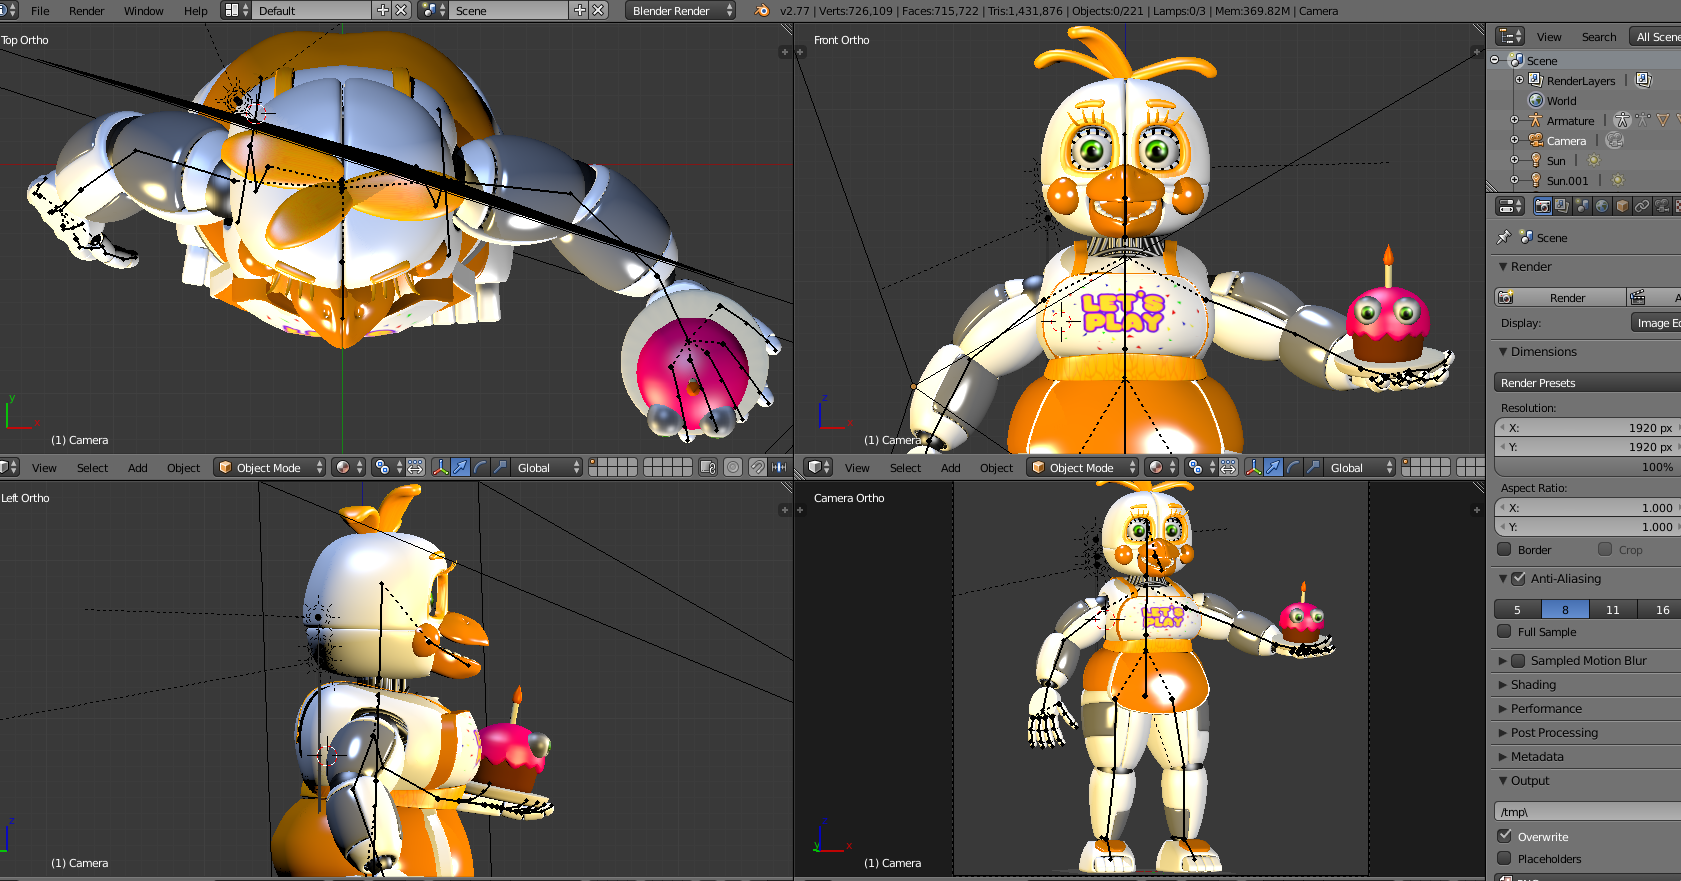Click the Sun.001 lamp data icon

1617,180
